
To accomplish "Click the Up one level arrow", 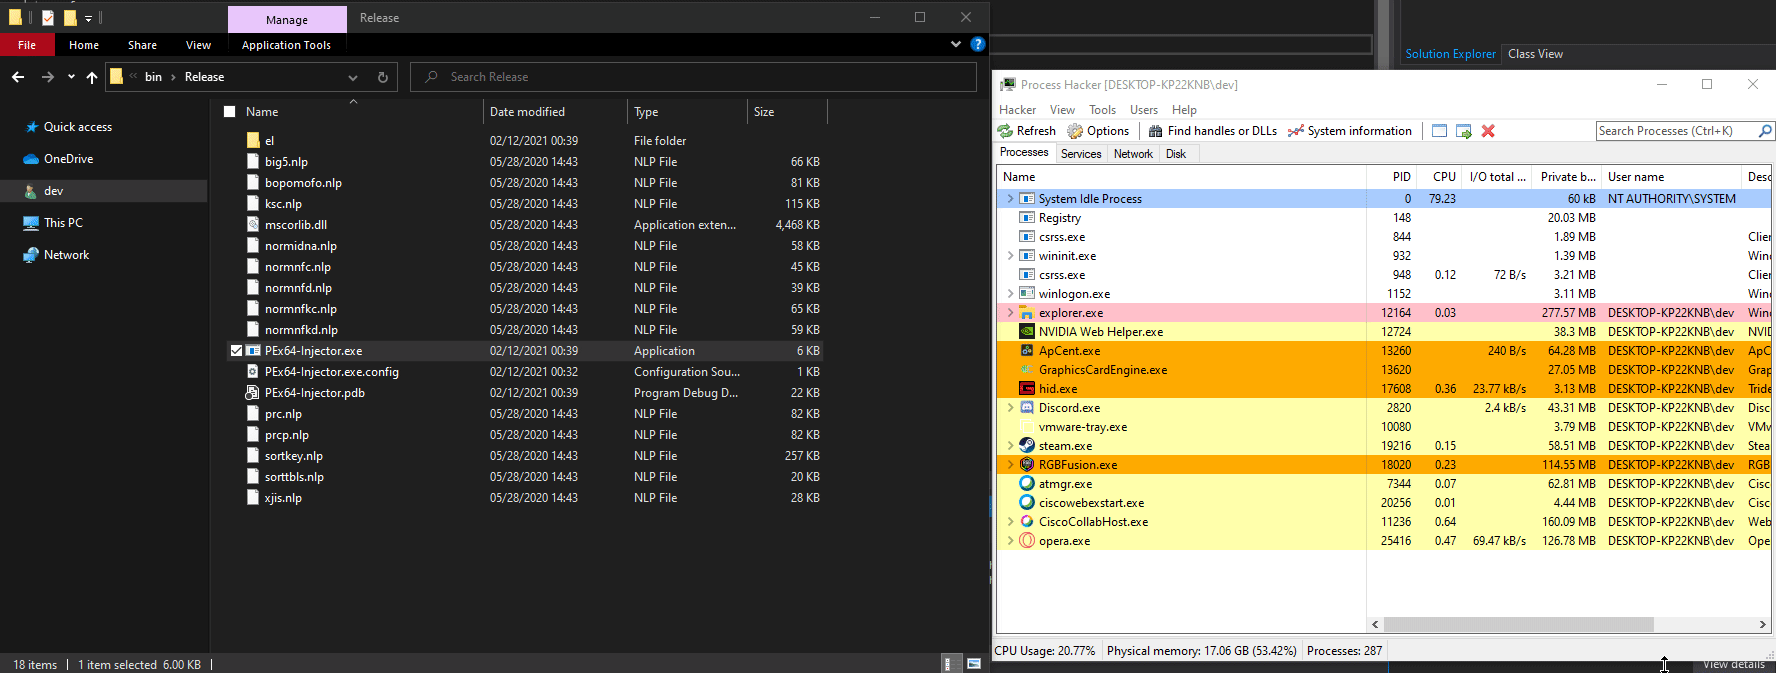I will click(92, 77).
